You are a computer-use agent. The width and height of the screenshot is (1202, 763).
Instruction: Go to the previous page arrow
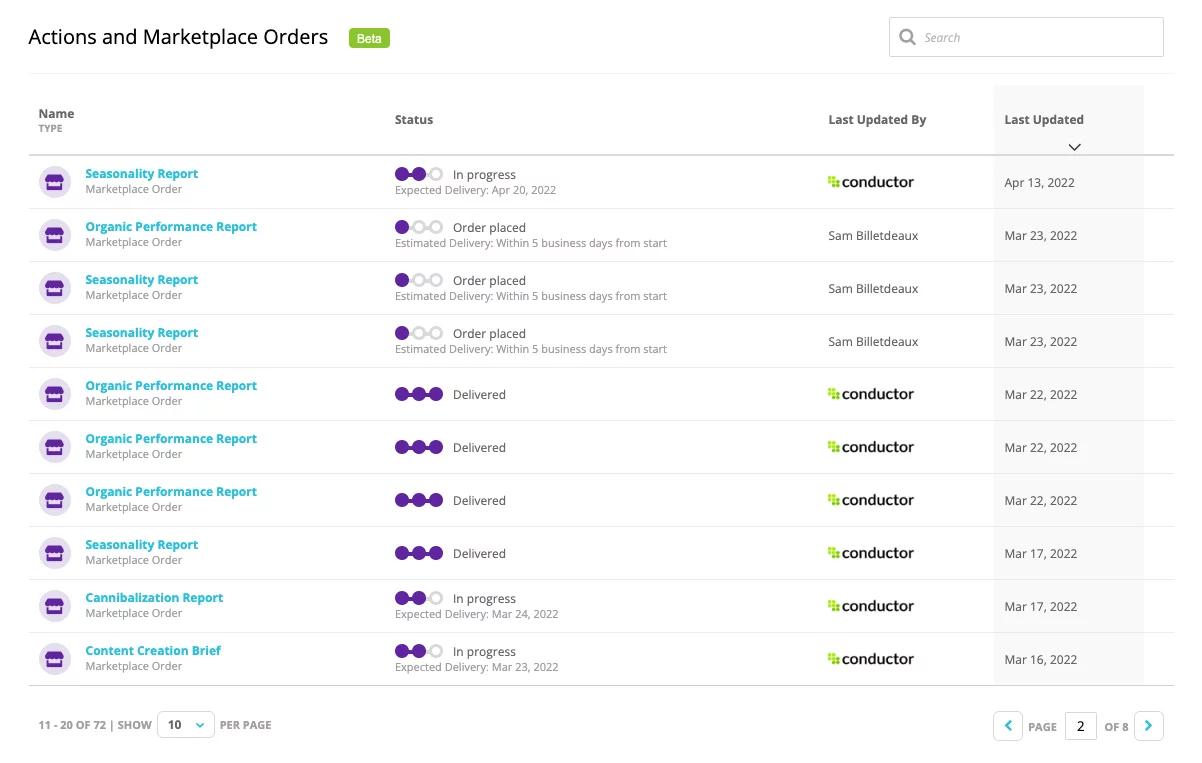[x=1008, y=726]
